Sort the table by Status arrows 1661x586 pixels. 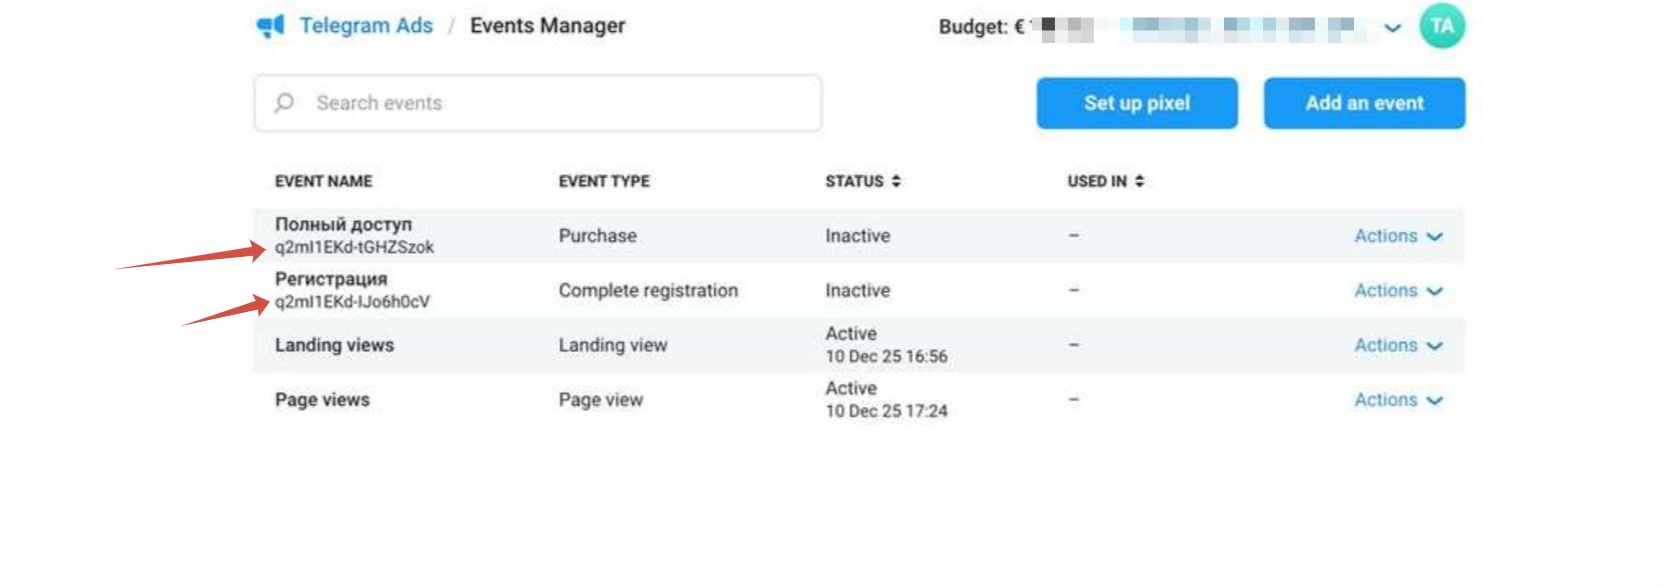(x=896, y=181)
